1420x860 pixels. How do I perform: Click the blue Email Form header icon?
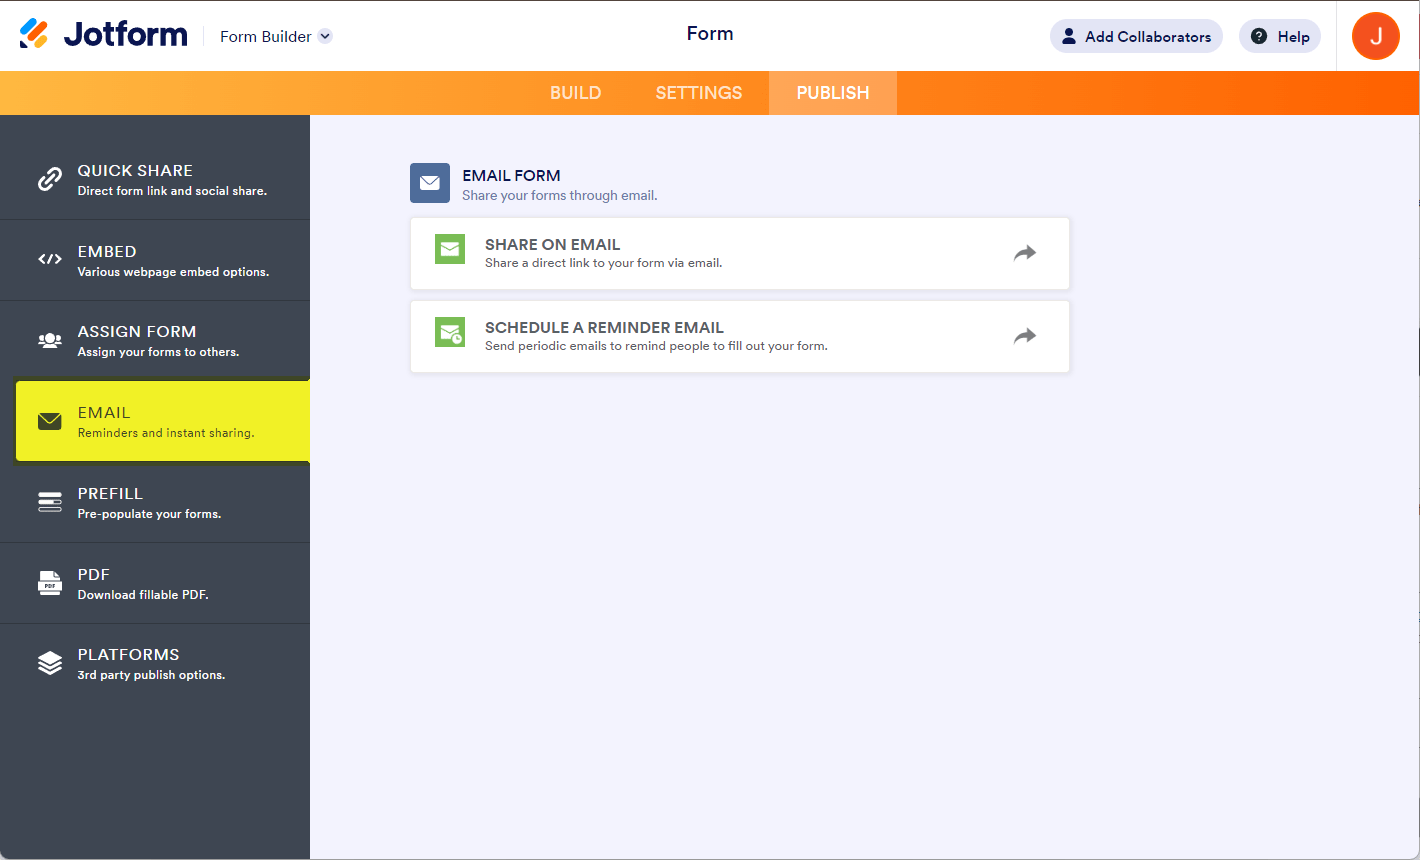tap(430, 183)
